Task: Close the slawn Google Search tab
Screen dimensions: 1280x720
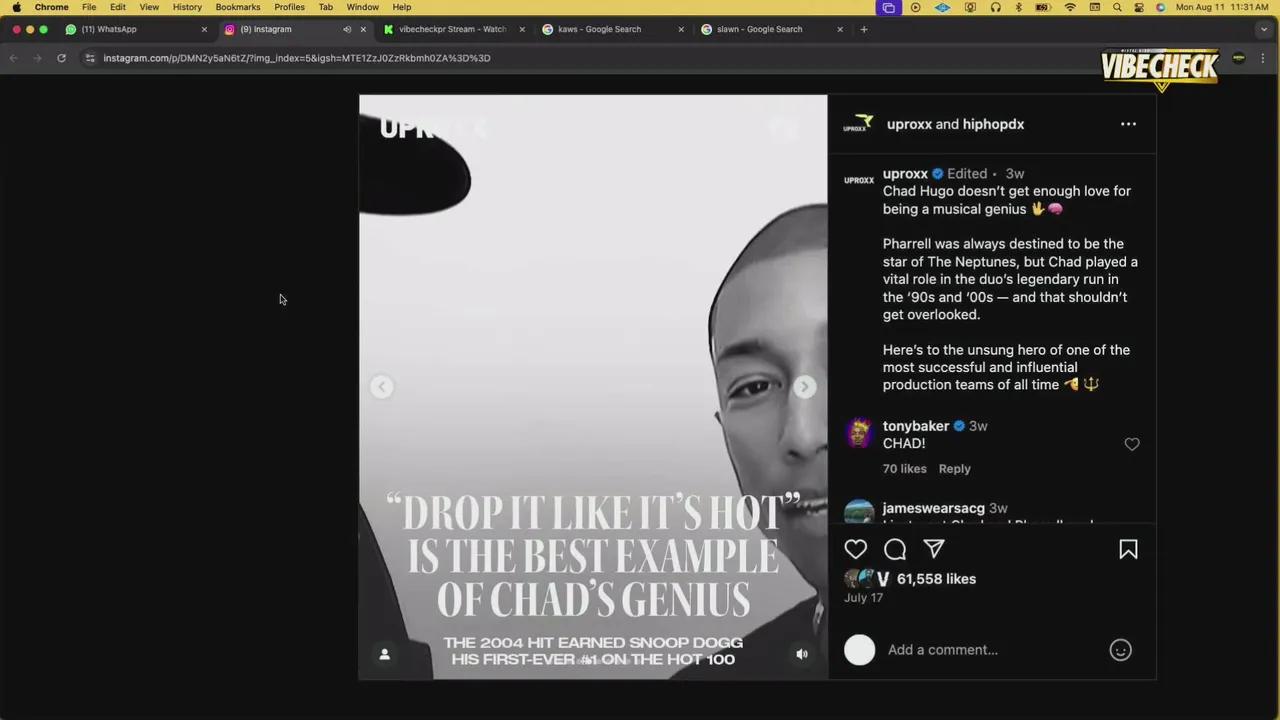Action: pyautogui.click(x=840, y=29)
